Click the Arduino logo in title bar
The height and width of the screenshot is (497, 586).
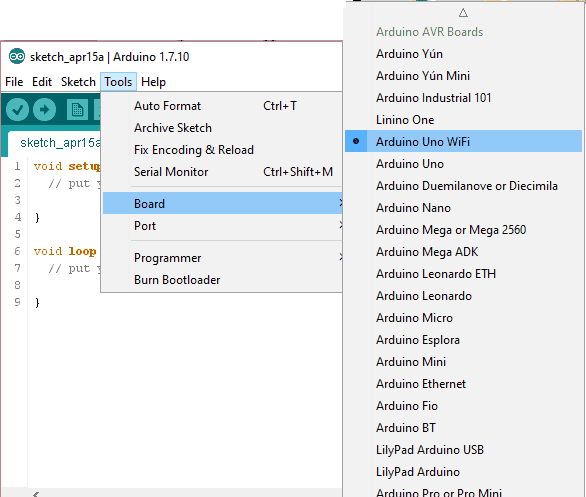(x=17, y=57)
